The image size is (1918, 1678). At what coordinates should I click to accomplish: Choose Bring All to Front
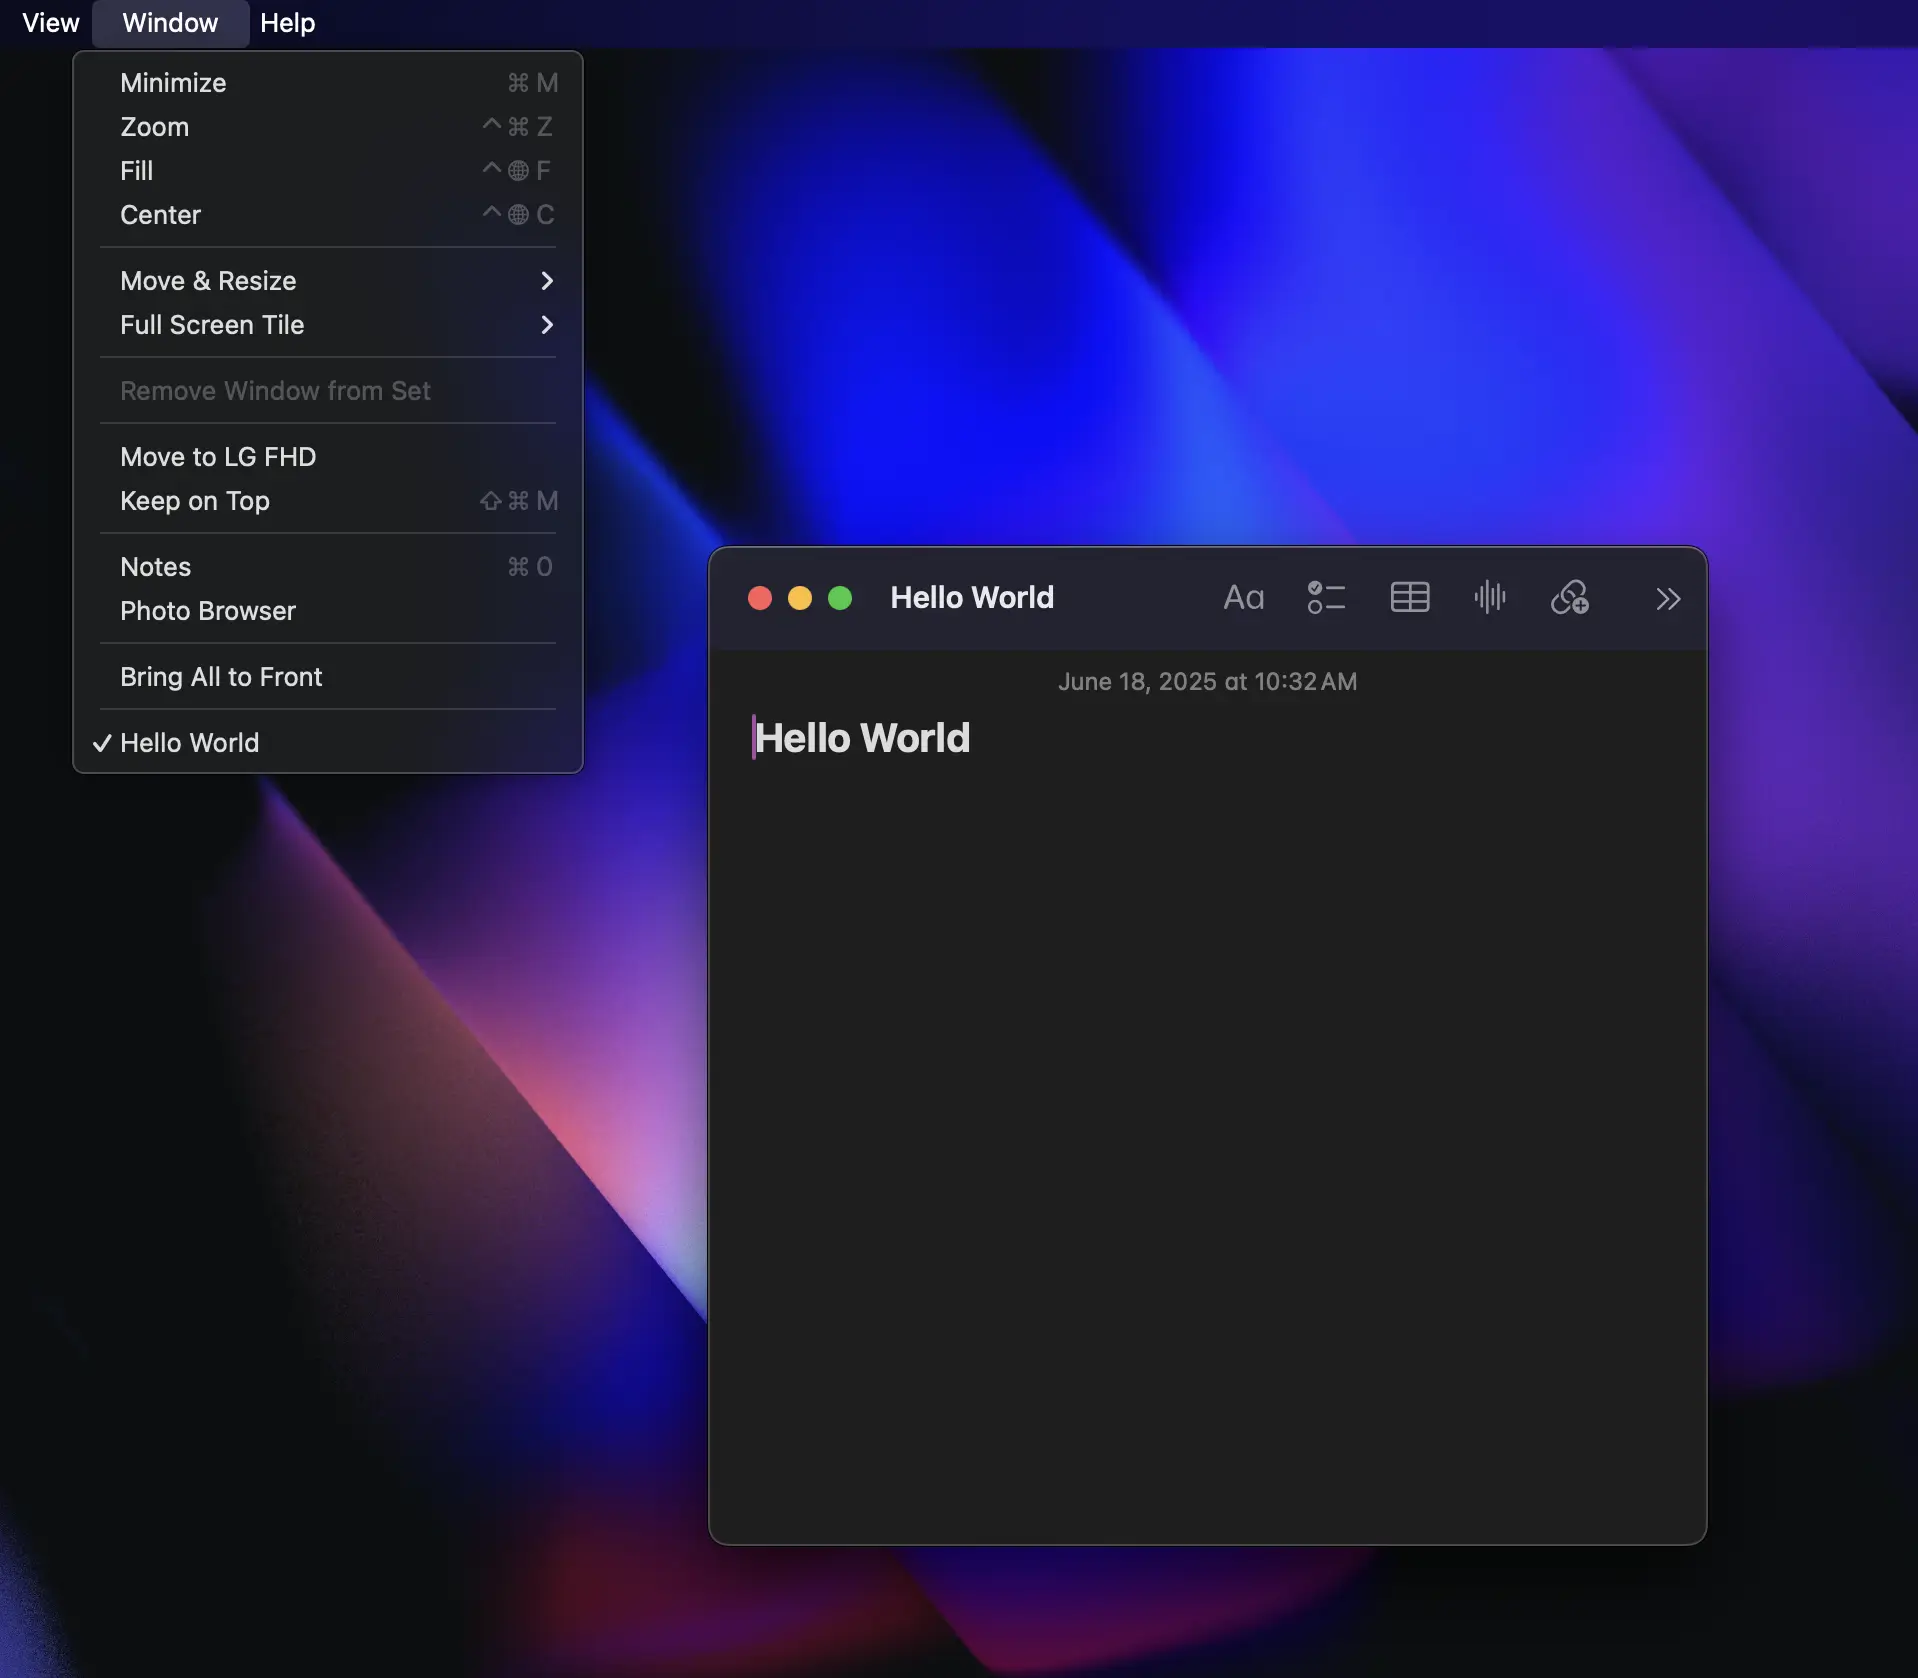point(221,677)
